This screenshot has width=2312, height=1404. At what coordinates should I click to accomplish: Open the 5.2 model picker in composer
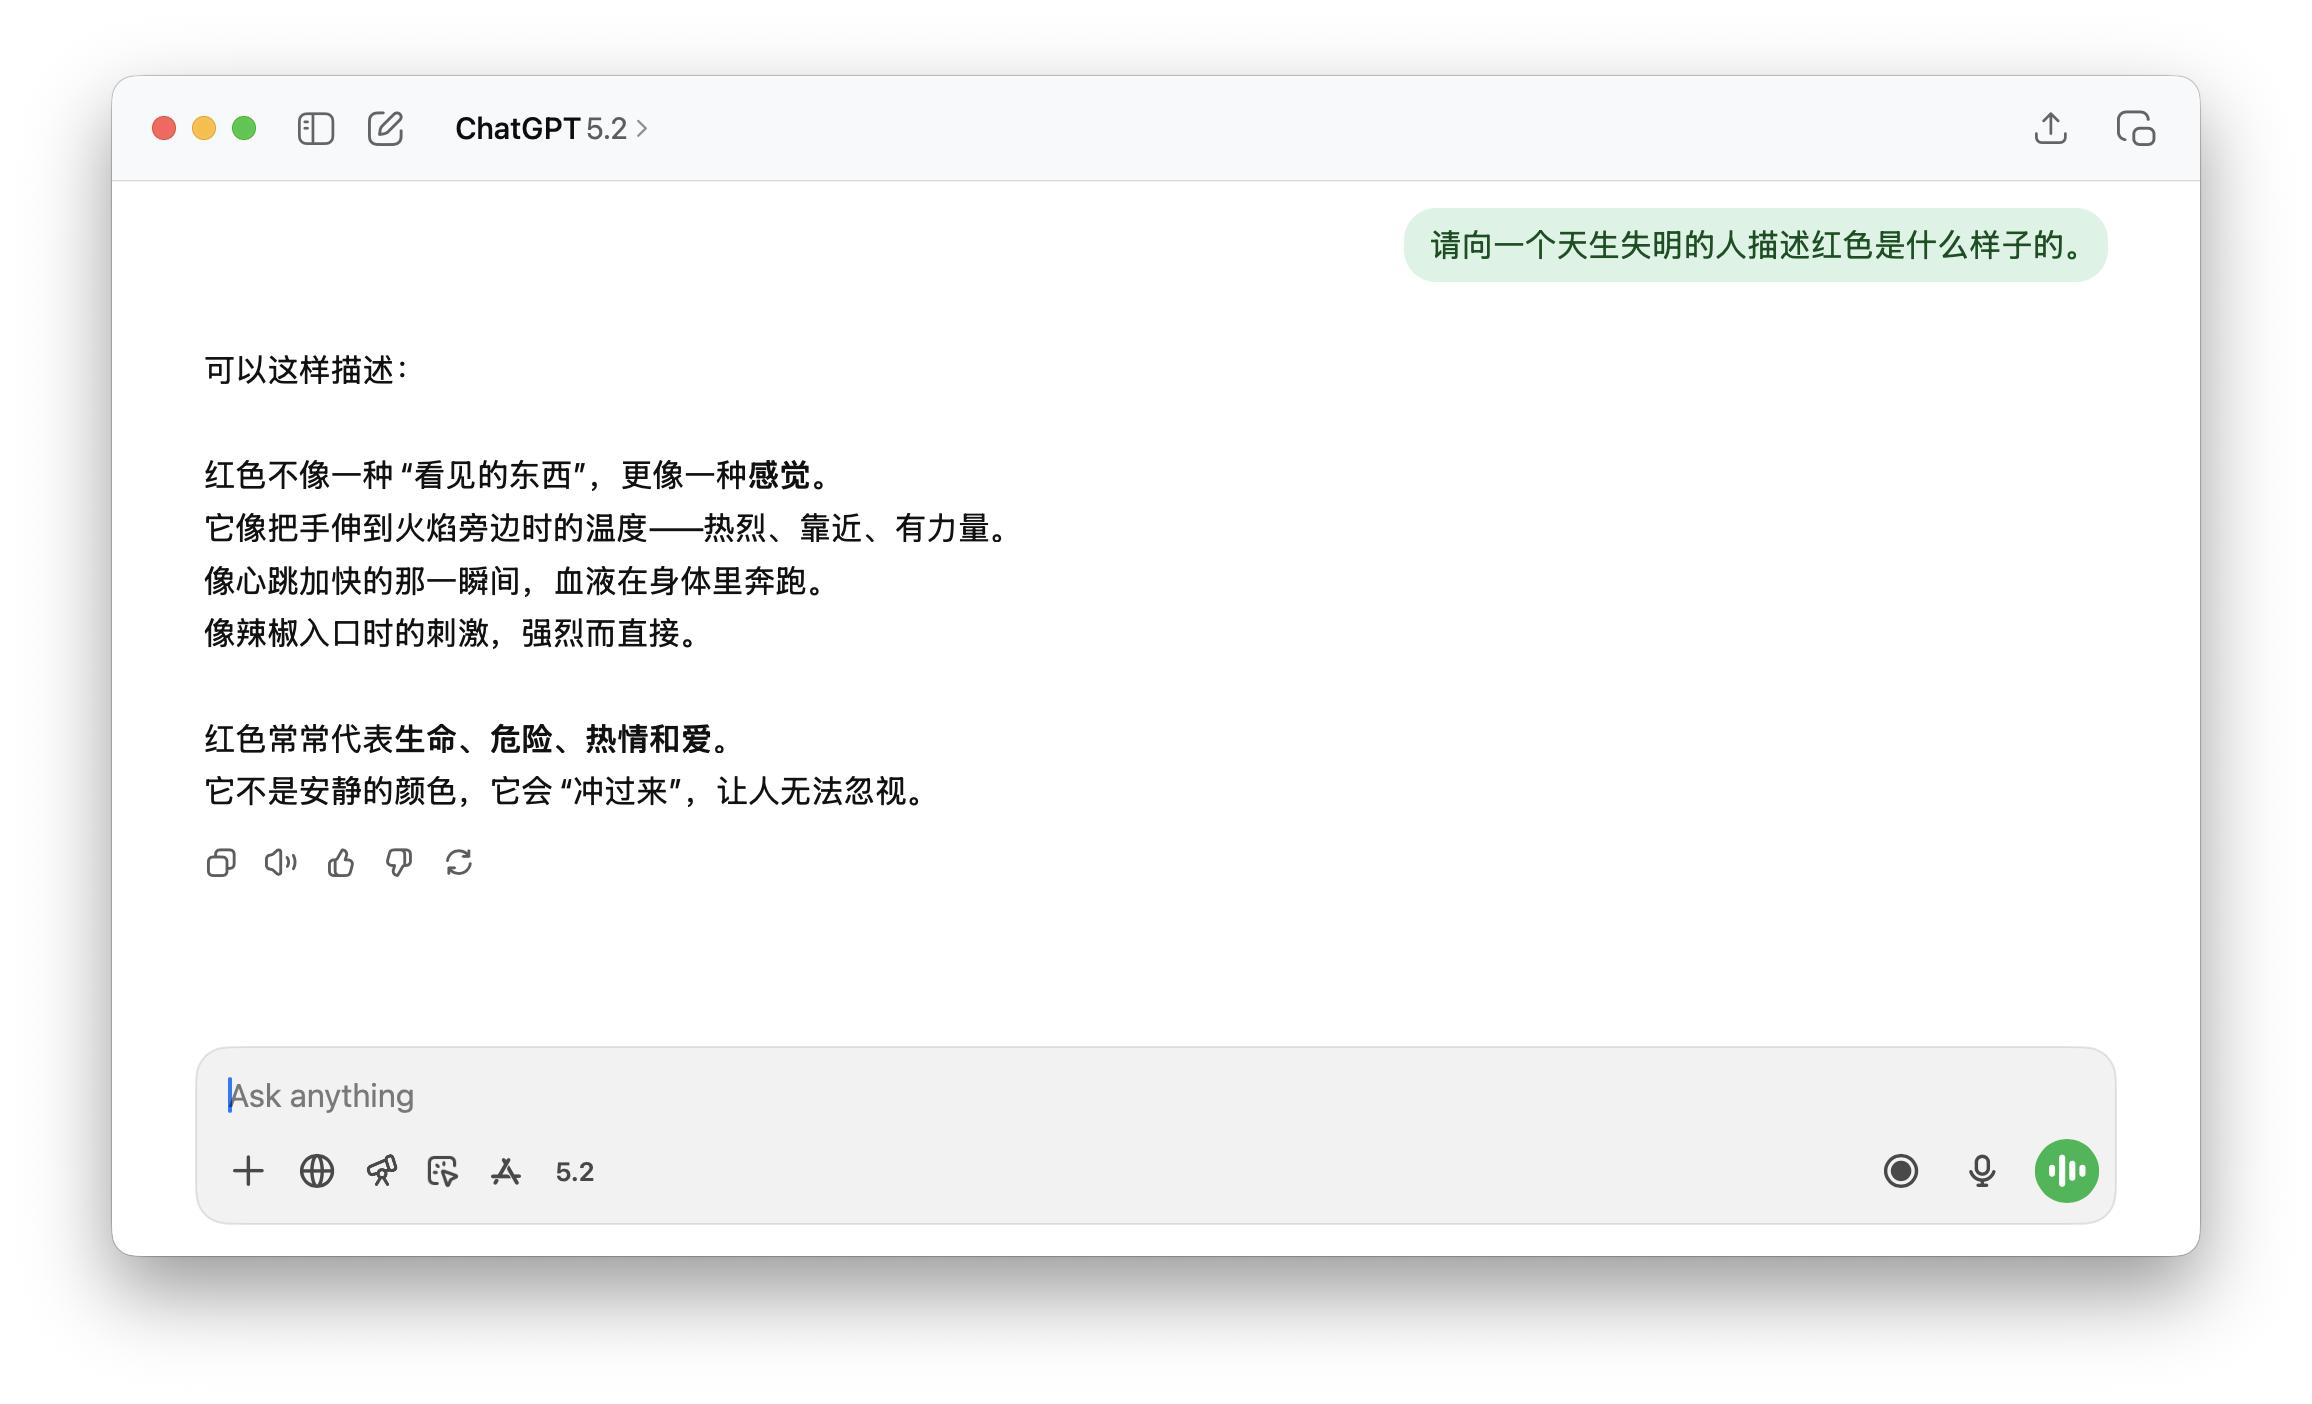click(574, 1172)
